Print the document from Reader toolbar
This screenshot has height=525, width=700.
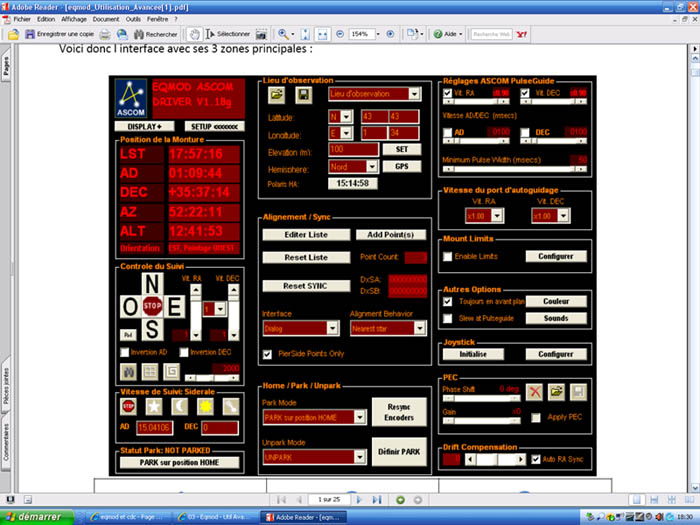105,34
